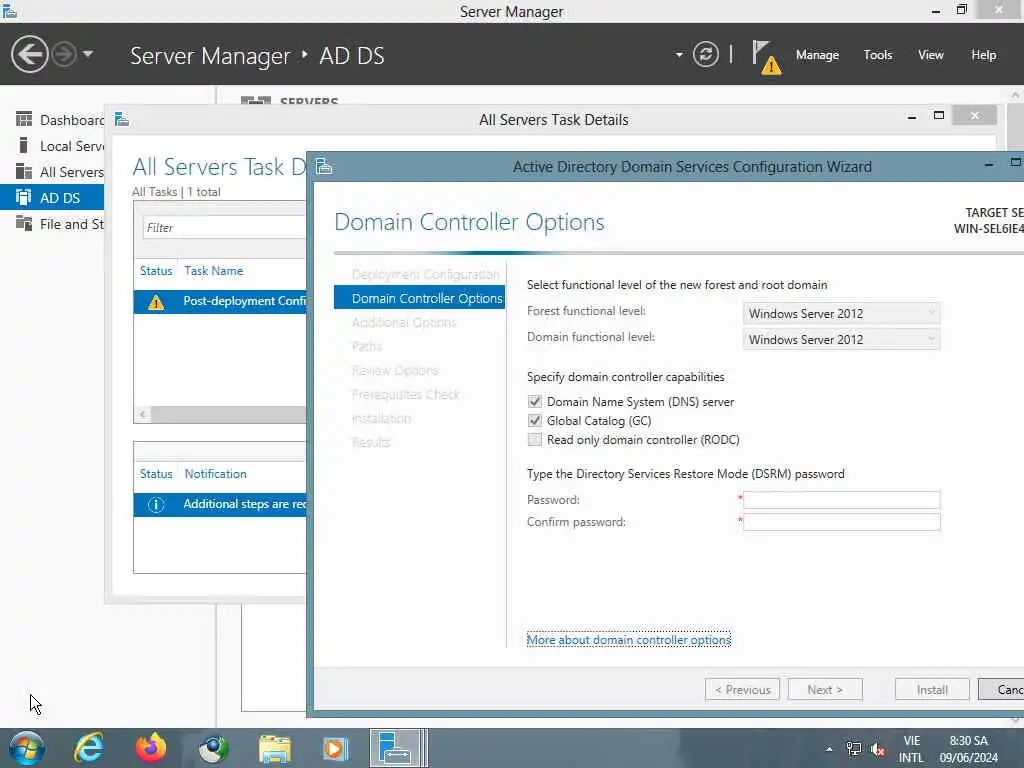This screenshot has width=1024, height=768.
Task: Launch Internet Explorer from the taskbar
Action: click(x=89, y=748)
